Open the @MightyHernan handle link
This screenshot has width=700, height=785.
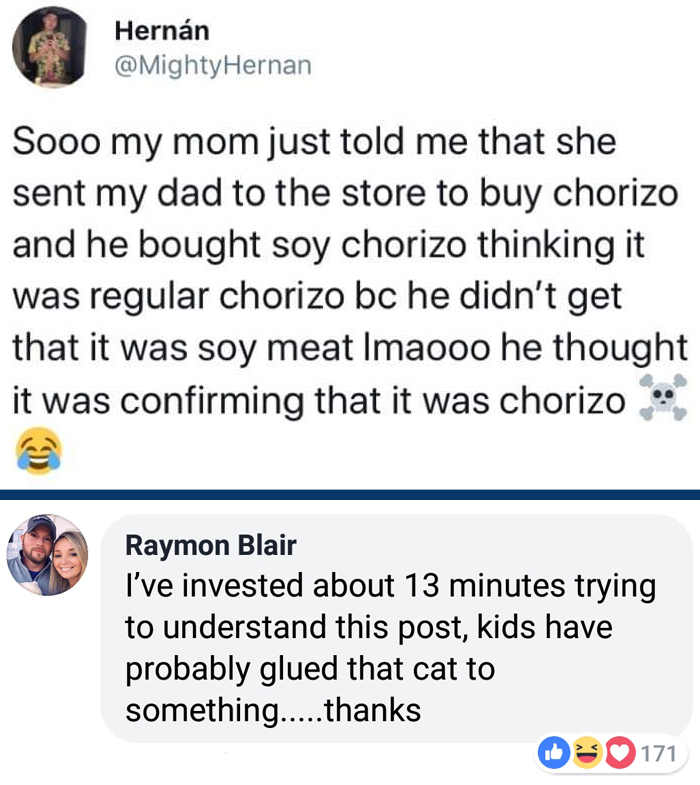(213, 65)
